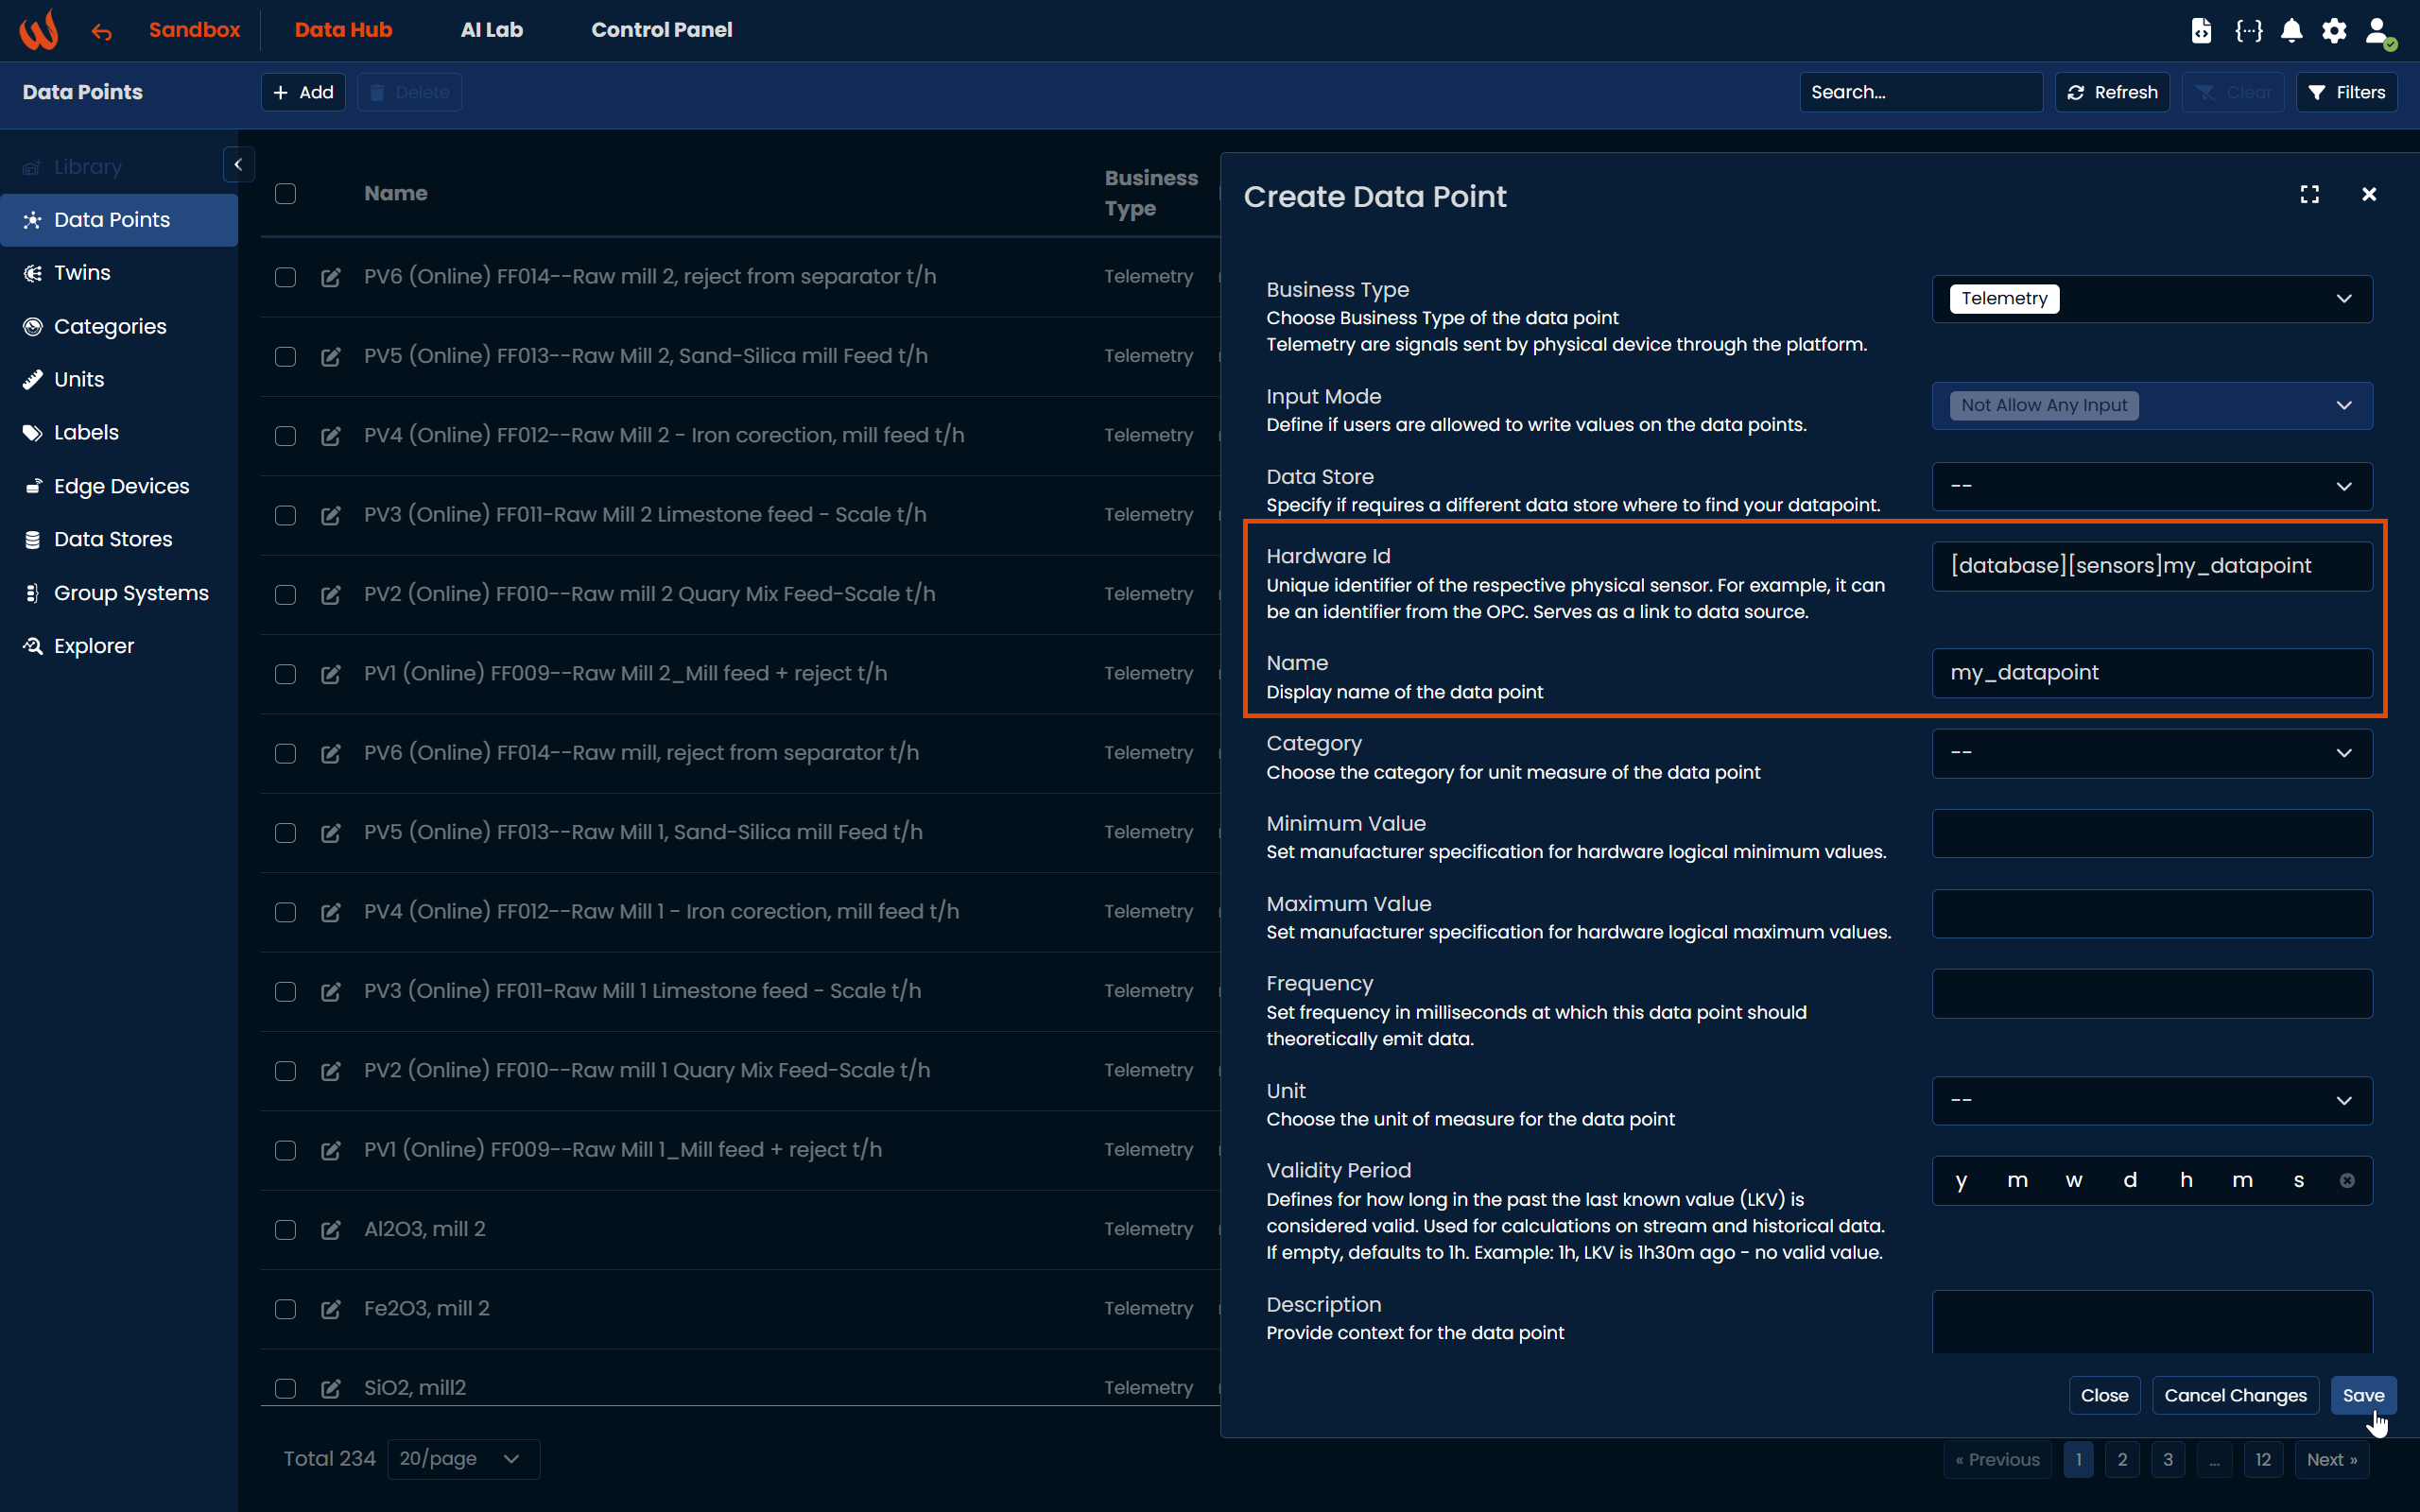Click the back arrow next to Sandbox
Viewport: 2420px width, 1512px height.
(x=101, y=32)
